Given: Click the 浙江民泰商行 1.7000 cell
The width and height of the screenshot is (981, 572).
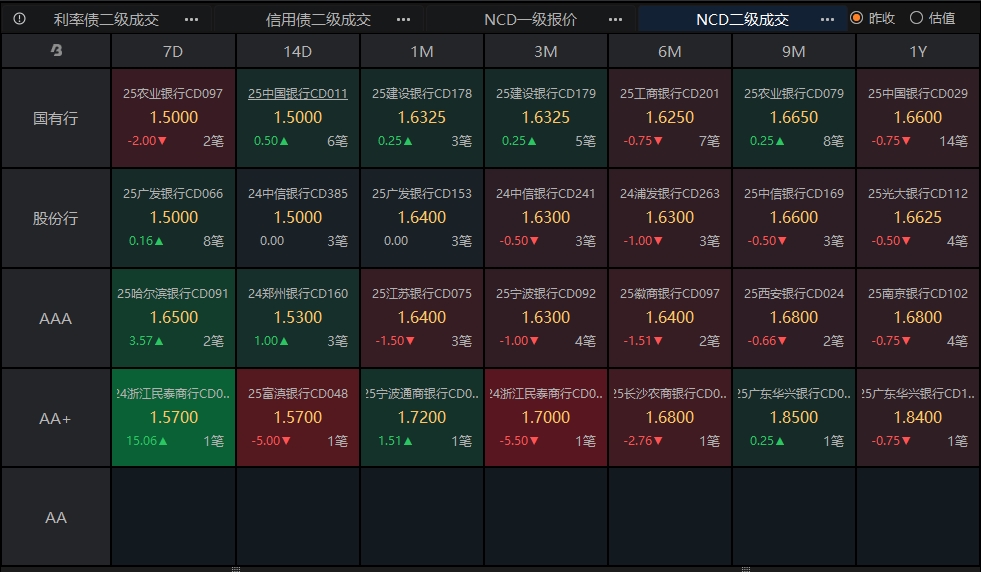Looking at the screenshot, I should click(546, 417).
